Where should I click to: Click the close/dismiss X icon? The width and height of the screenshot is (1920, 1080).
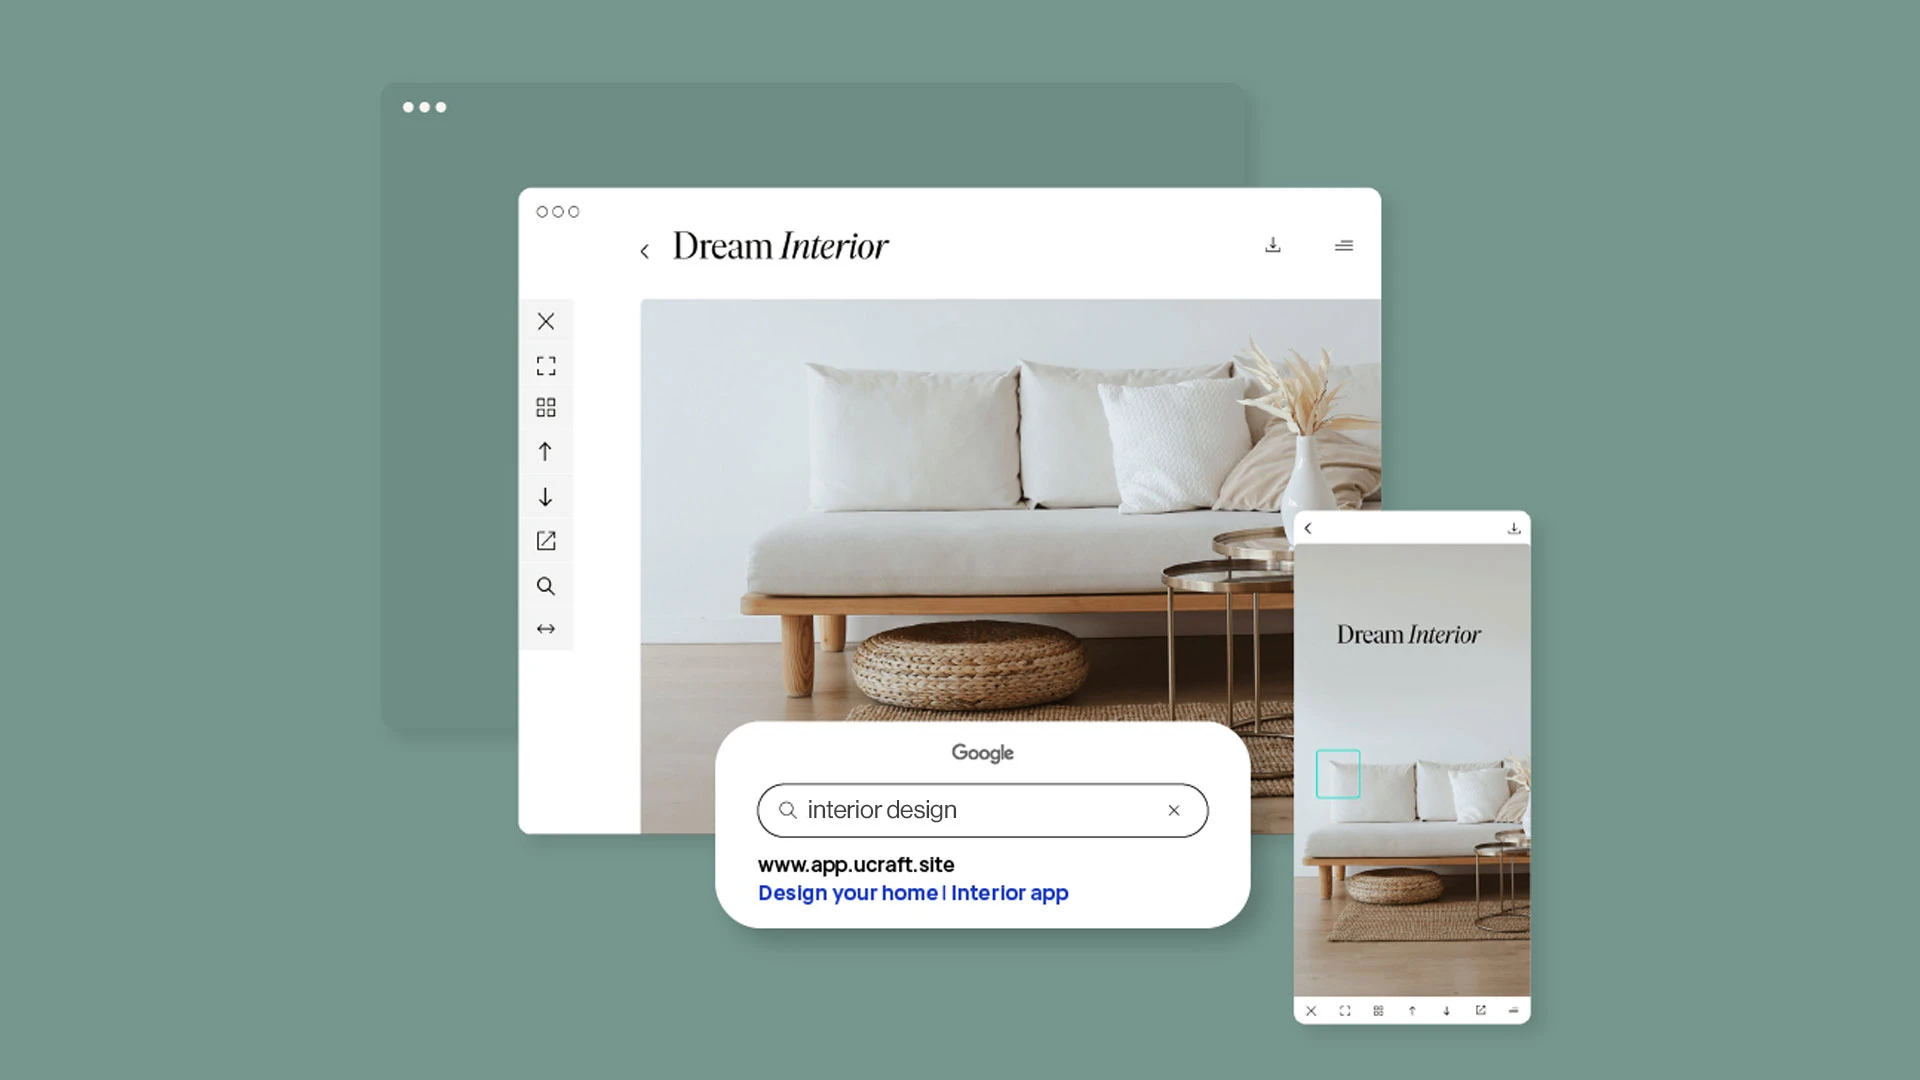546,322
